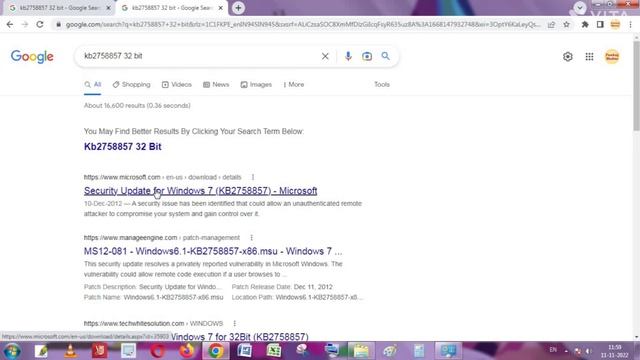640x360 pixels.
Task: Click the Google logo
Action: [32, 56]
